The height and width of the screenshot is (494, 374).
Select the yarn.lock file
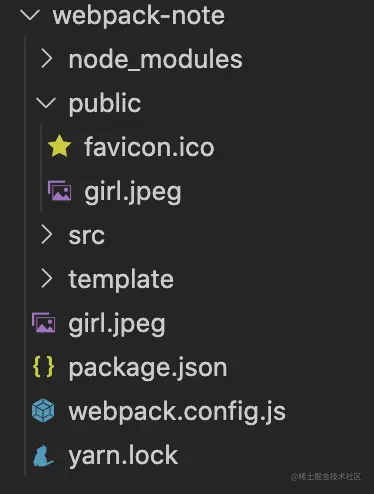point(123,456)
